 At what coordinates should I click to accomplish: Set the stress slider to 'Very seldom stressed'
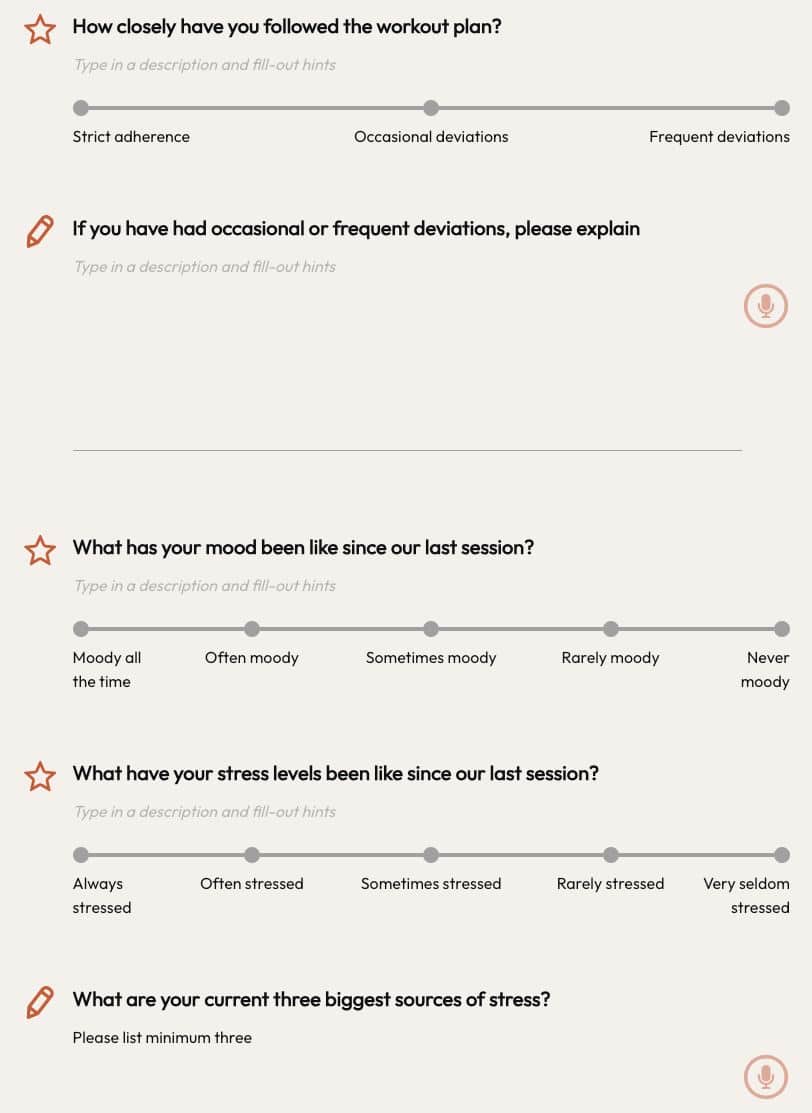click(782, 855)
